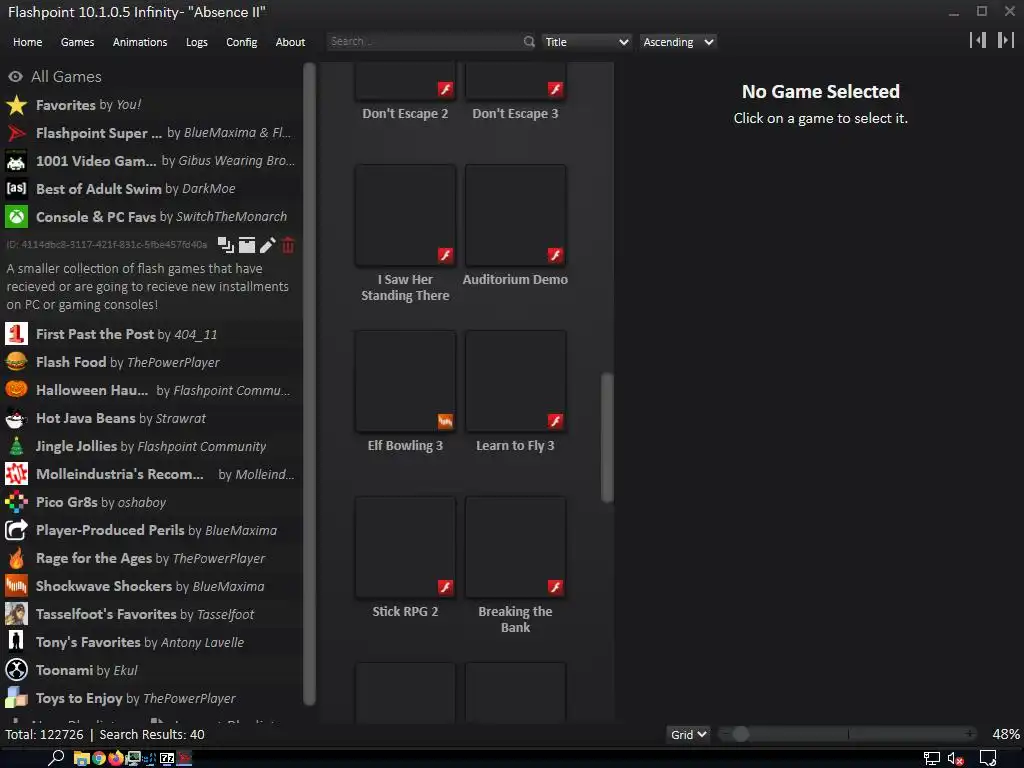Open the Pico Gr8s playlist
The width and height of the screenshot is (1024, 768).
[x=152, y=502]
